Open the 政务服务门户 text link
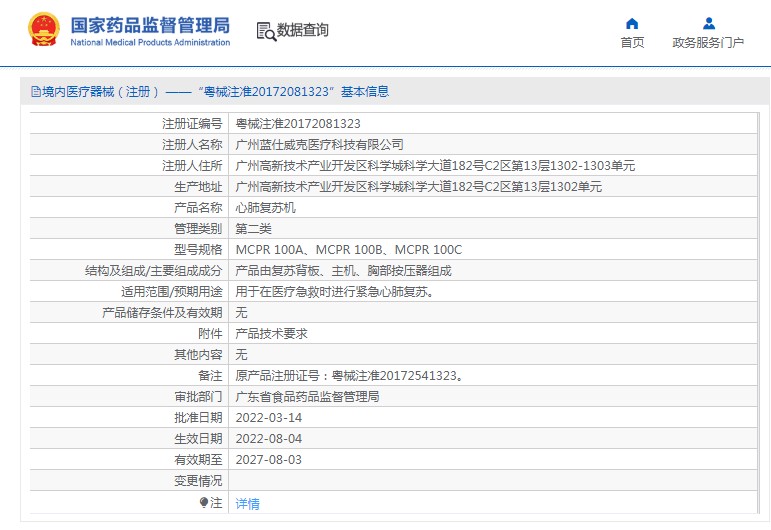The width and height of the screenshot is (771, 530). tap(708, 43)
